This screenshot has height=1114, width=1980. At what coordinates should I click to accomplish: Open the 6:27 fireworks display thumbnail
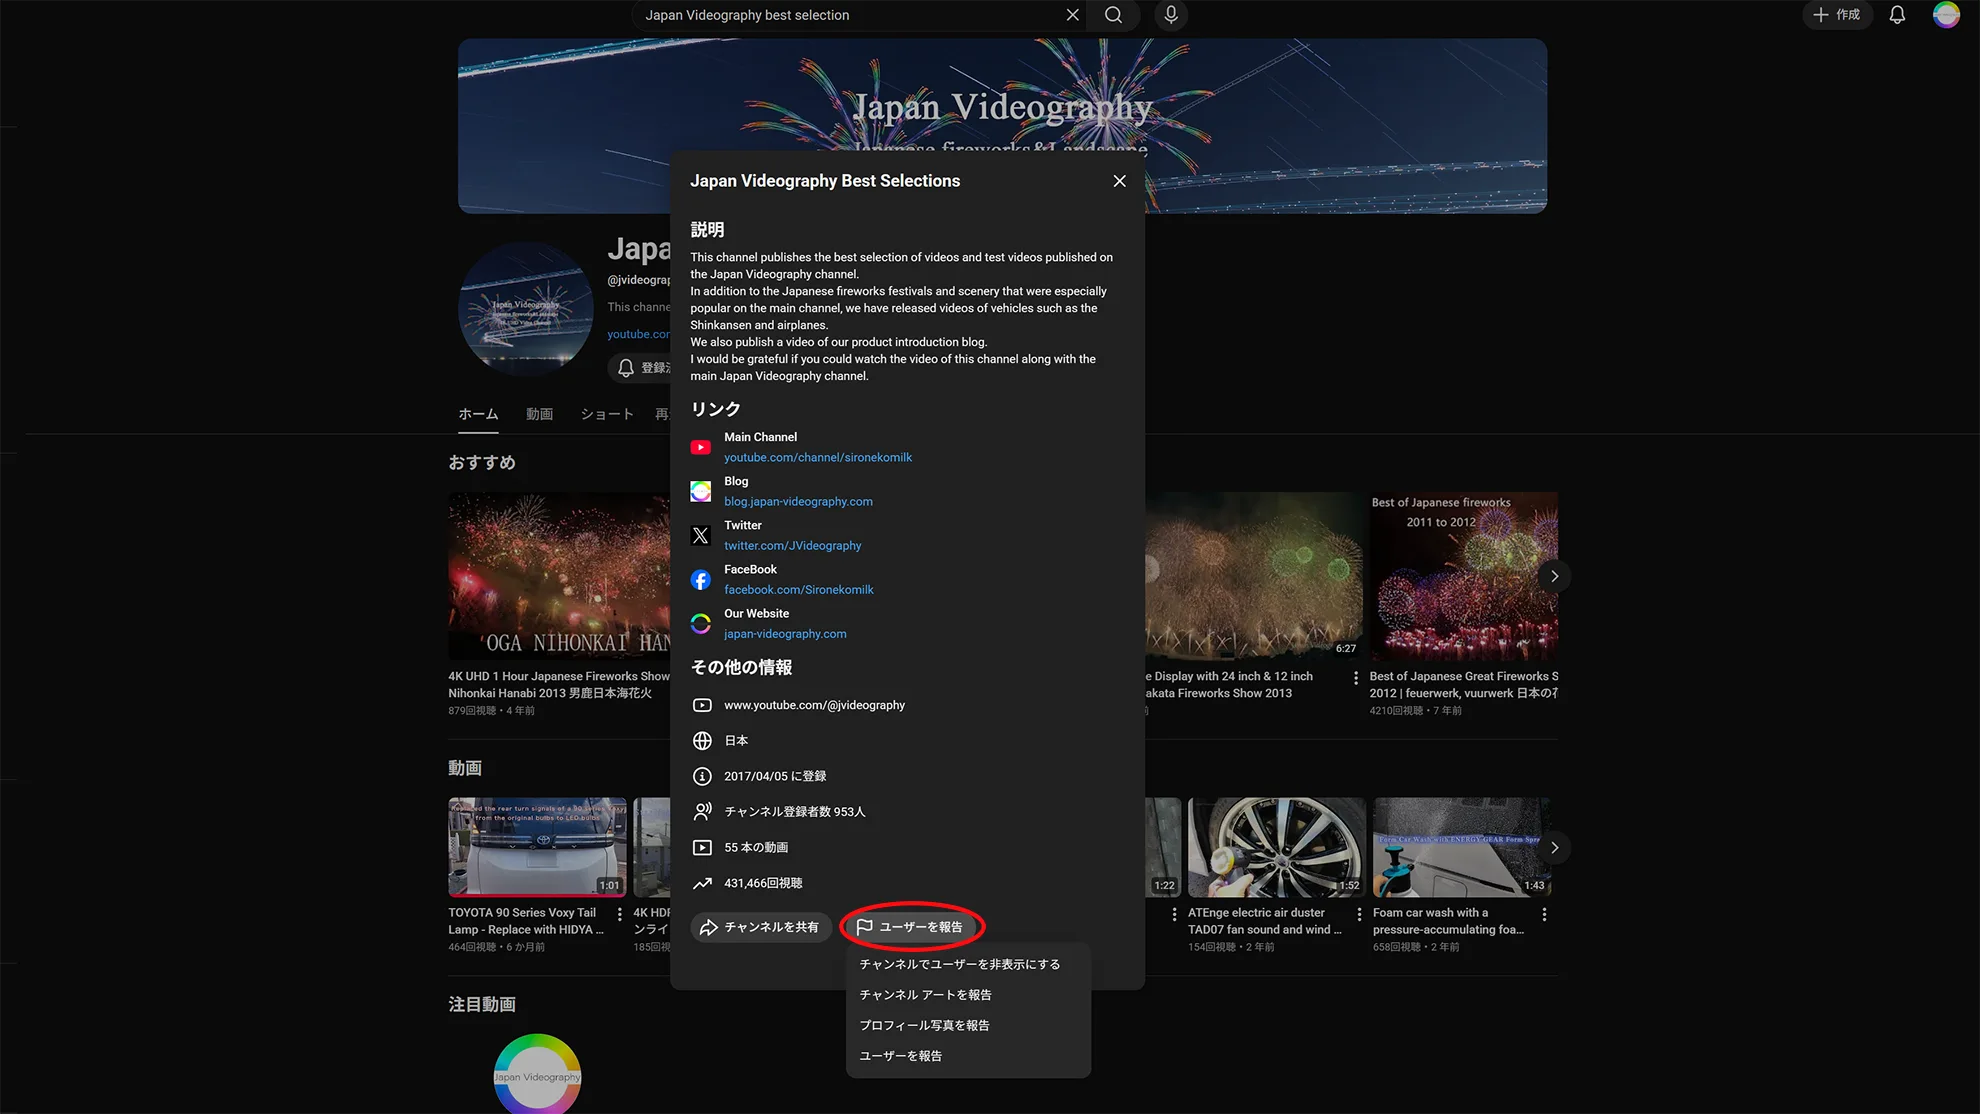pos(1254,576)
